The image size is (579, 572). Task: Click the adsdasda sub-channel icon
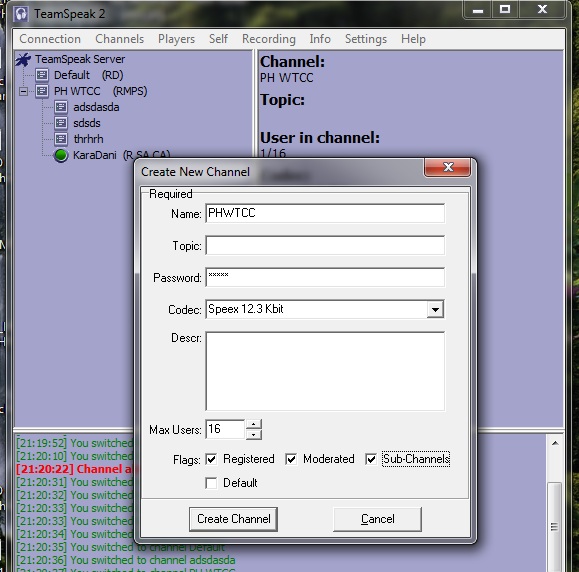click(x=61, y=107)
